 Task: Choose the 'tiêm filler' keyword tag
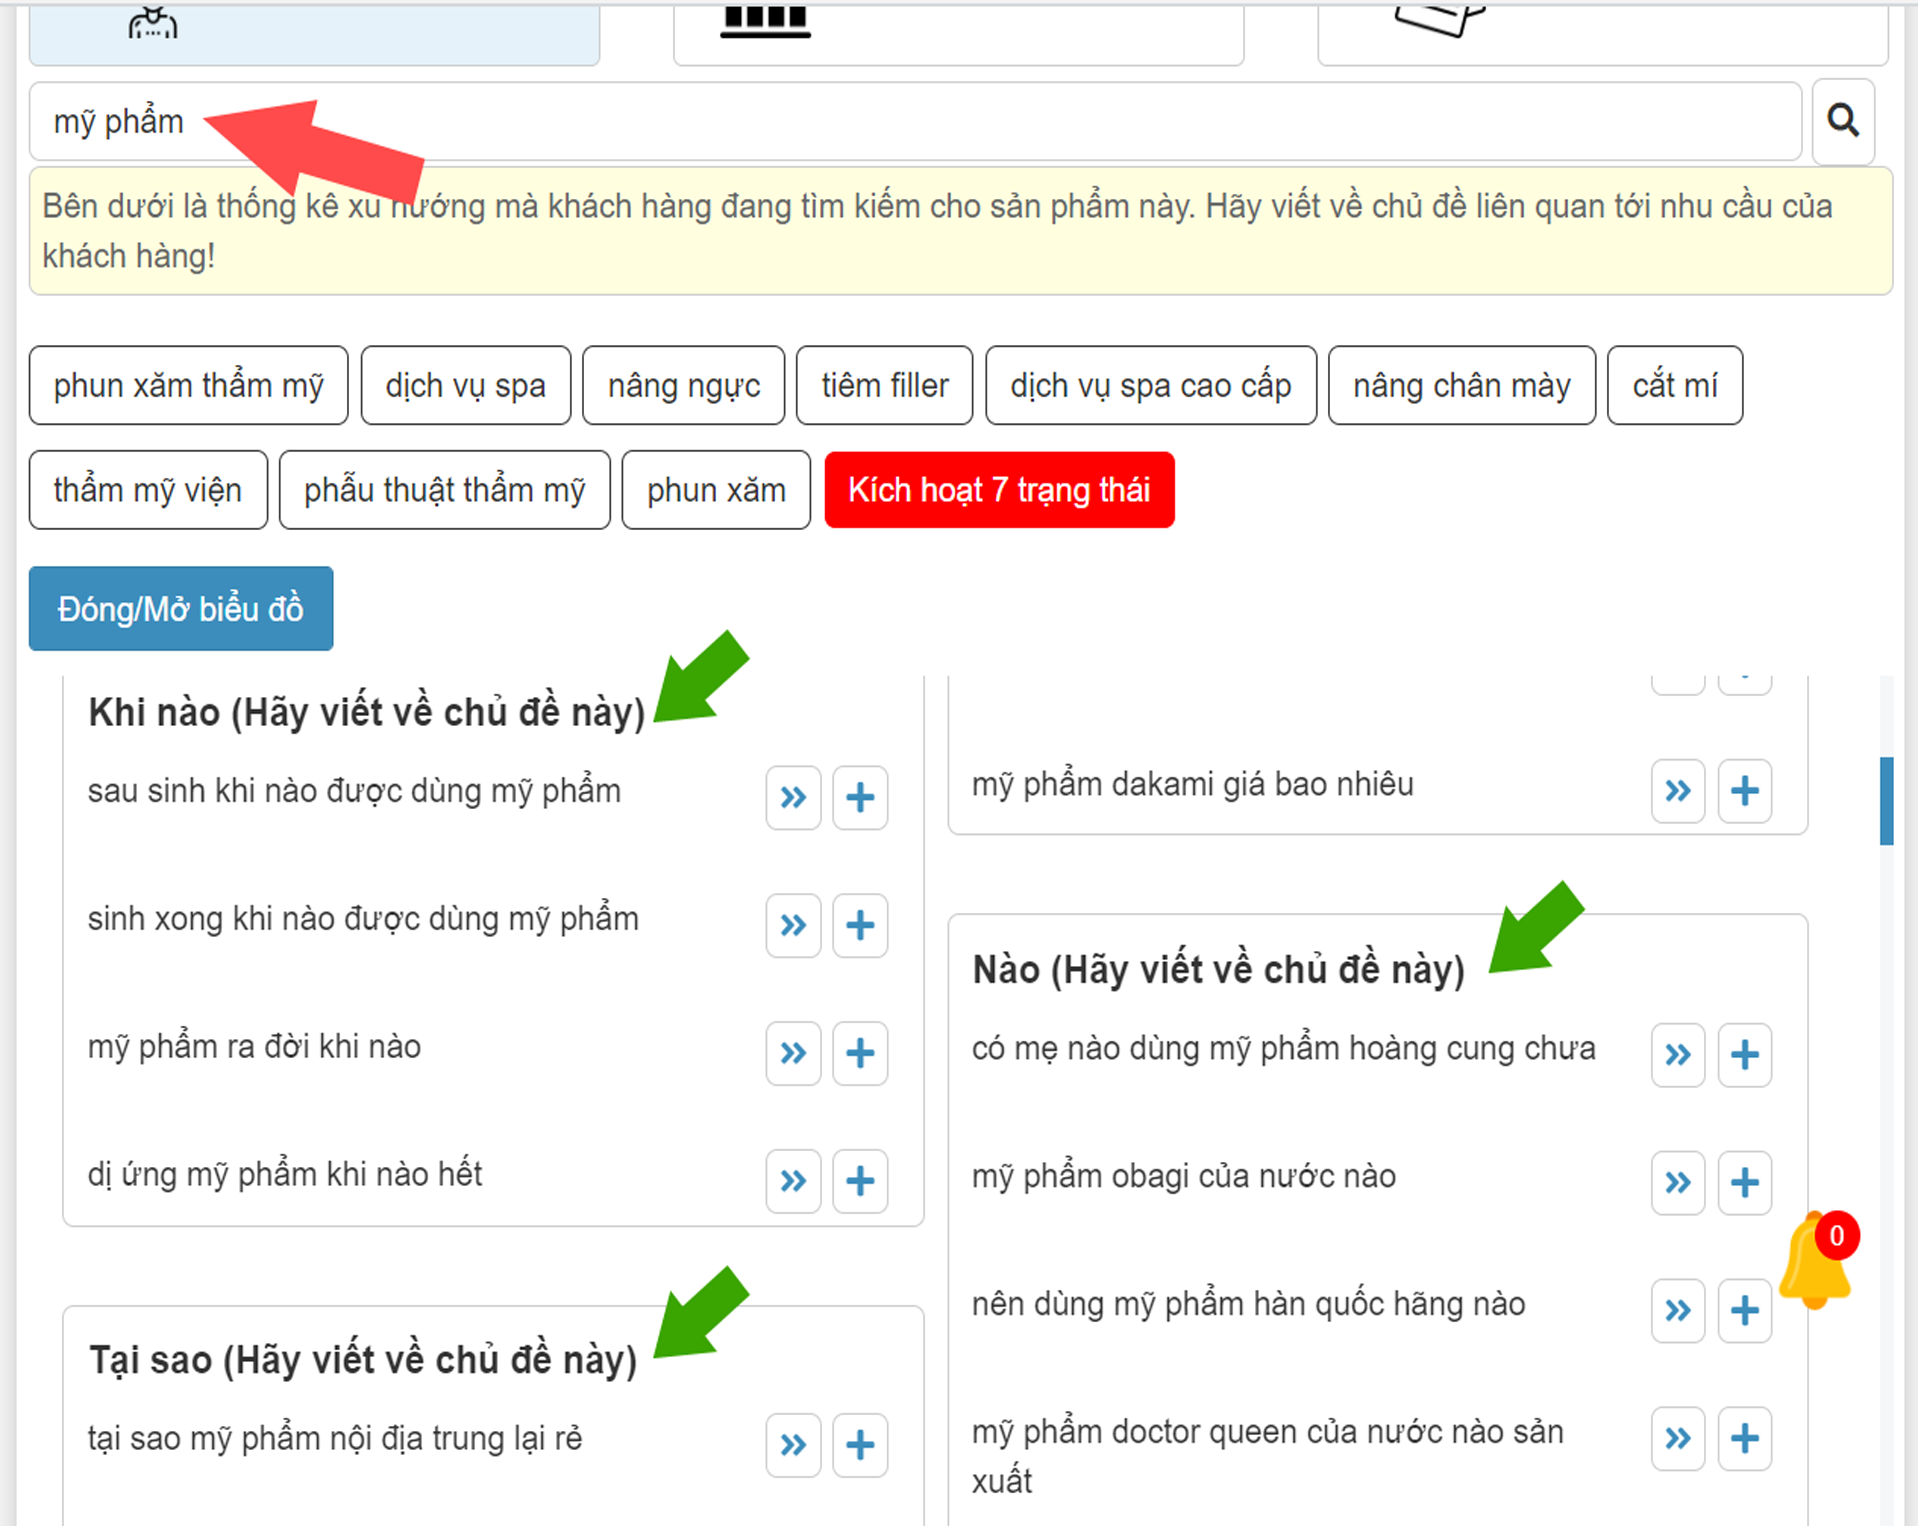(885, 385)
